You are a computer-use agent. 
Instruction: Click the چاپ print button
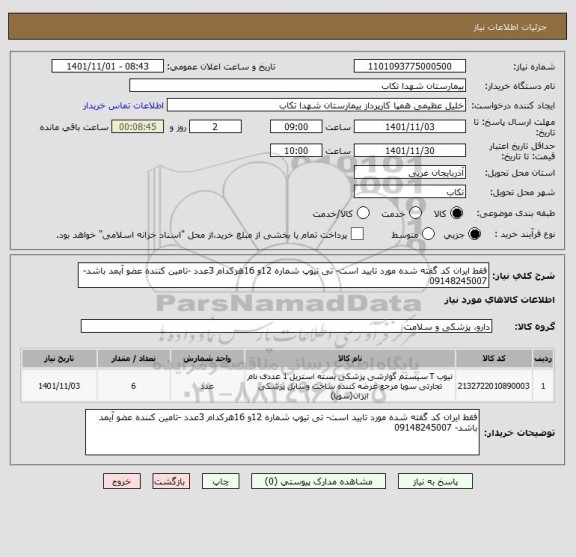click(221, 481)
